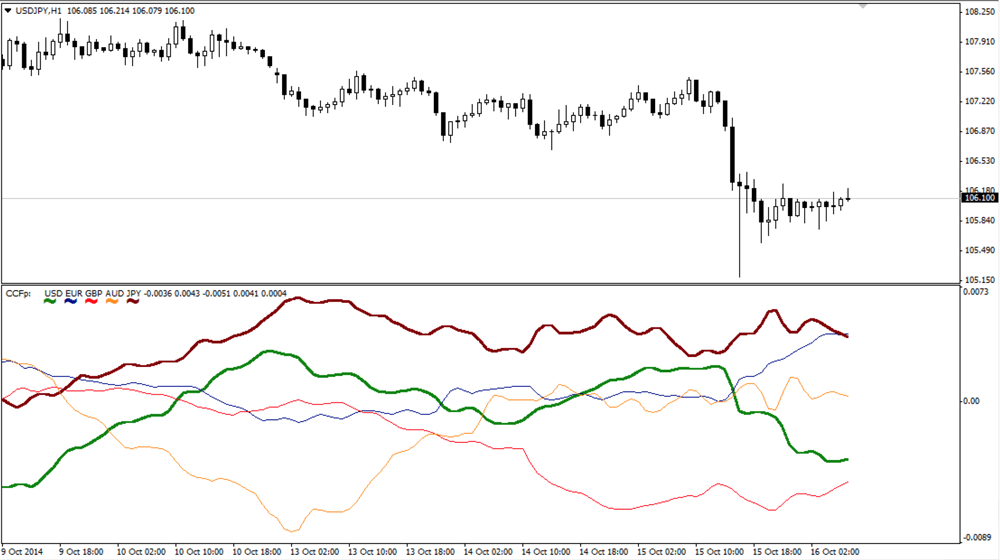Click the divider between chart and indicator
This screenshot has width=1000, height=560.
click(x=480, y=284)
